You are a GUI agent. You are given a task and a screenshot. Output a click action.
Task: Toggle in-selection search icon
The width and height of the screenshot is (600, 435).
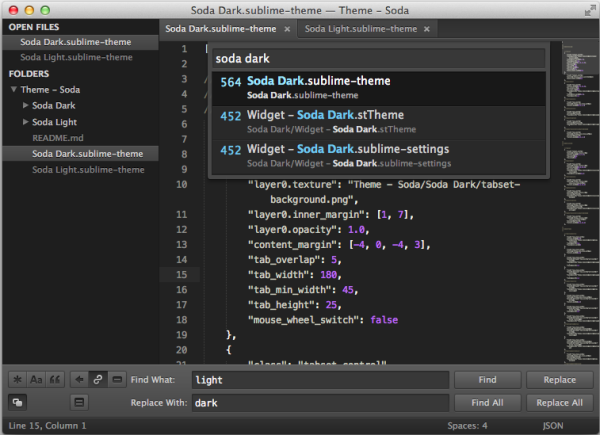pyautogui.click(x=117, y=380)
